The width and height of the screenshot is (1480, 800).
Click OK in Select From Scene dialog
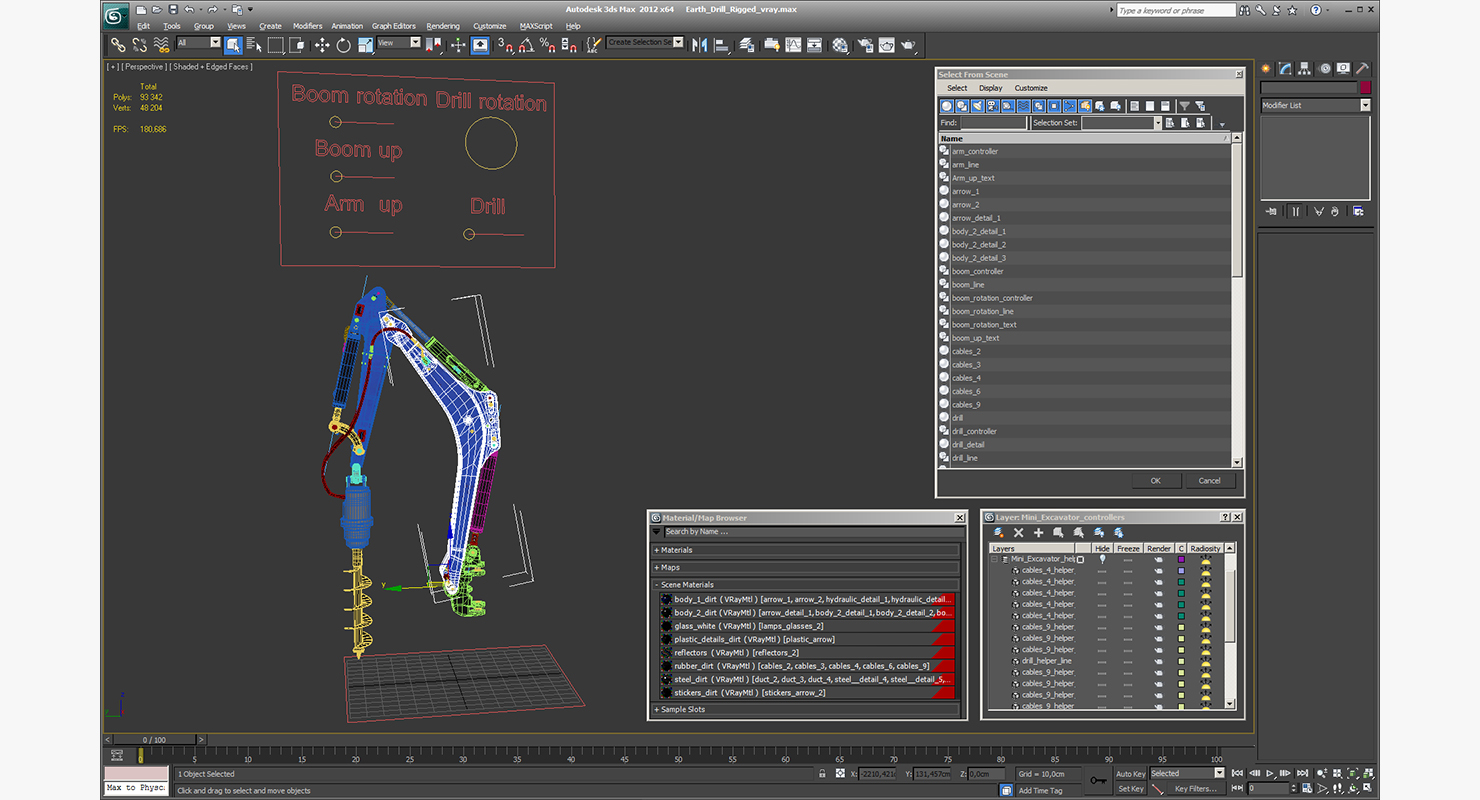(x=1155, y=480)
